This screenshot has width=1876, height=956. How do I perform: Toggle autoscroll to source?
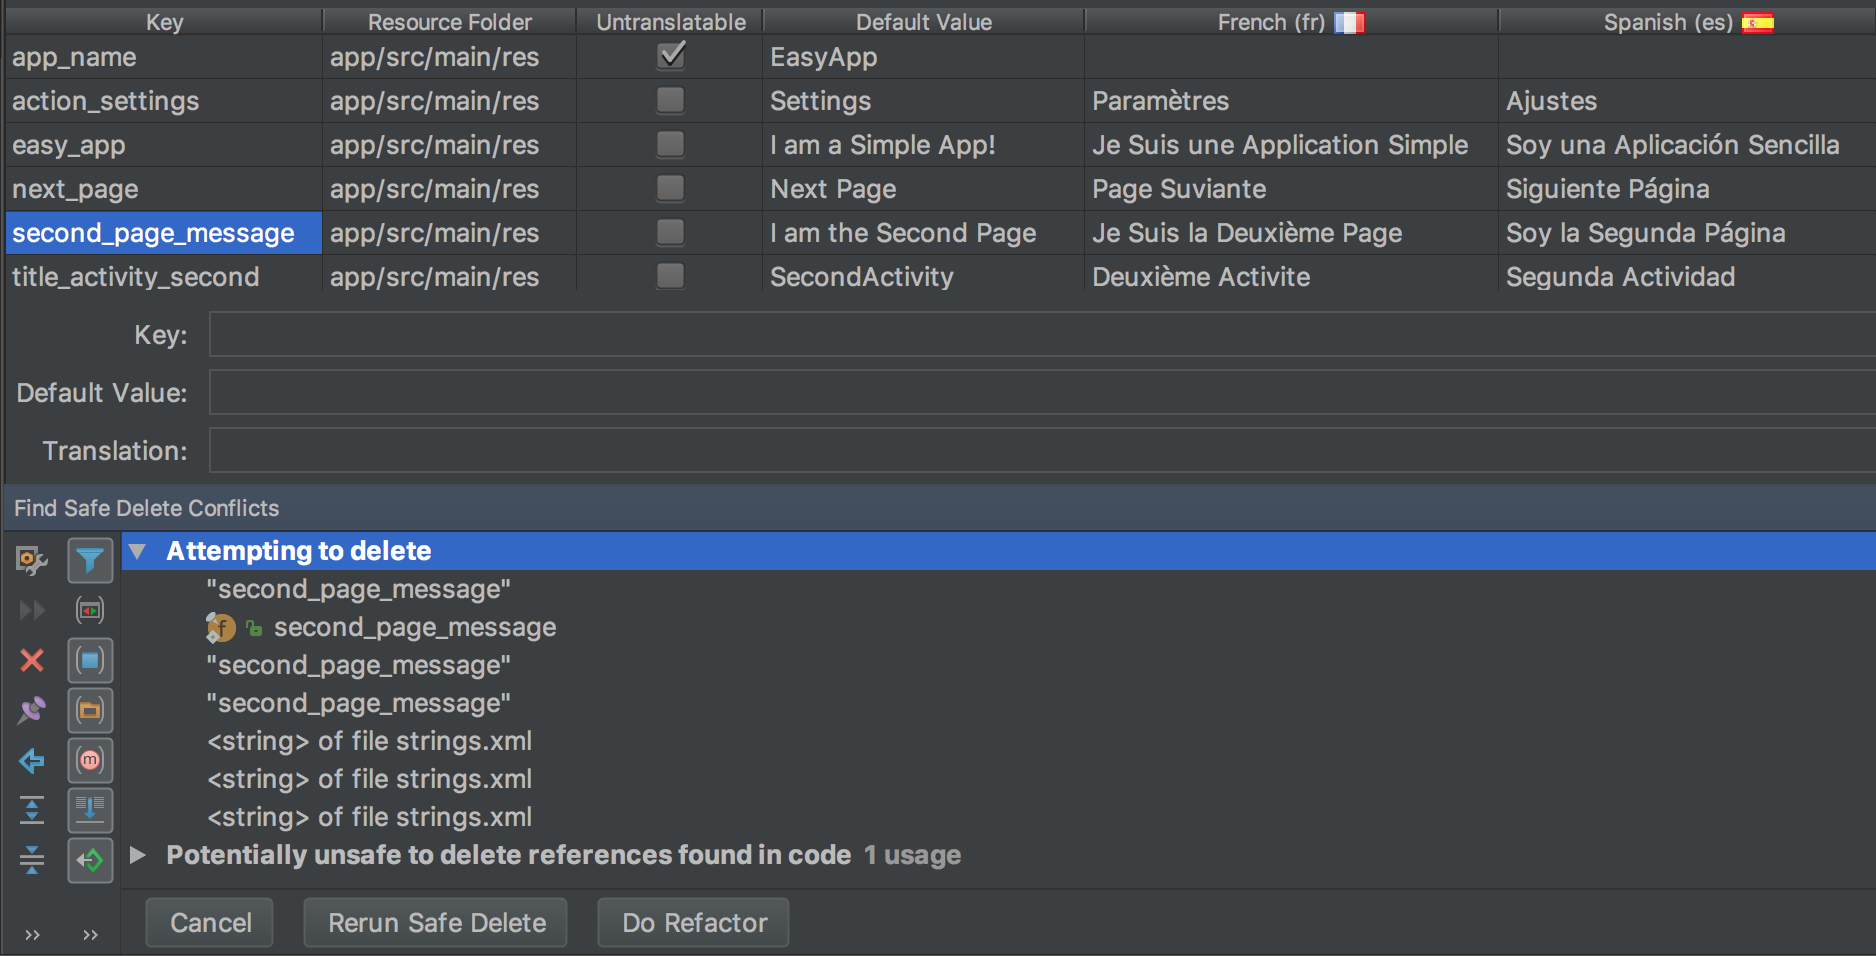click(90, 860)
